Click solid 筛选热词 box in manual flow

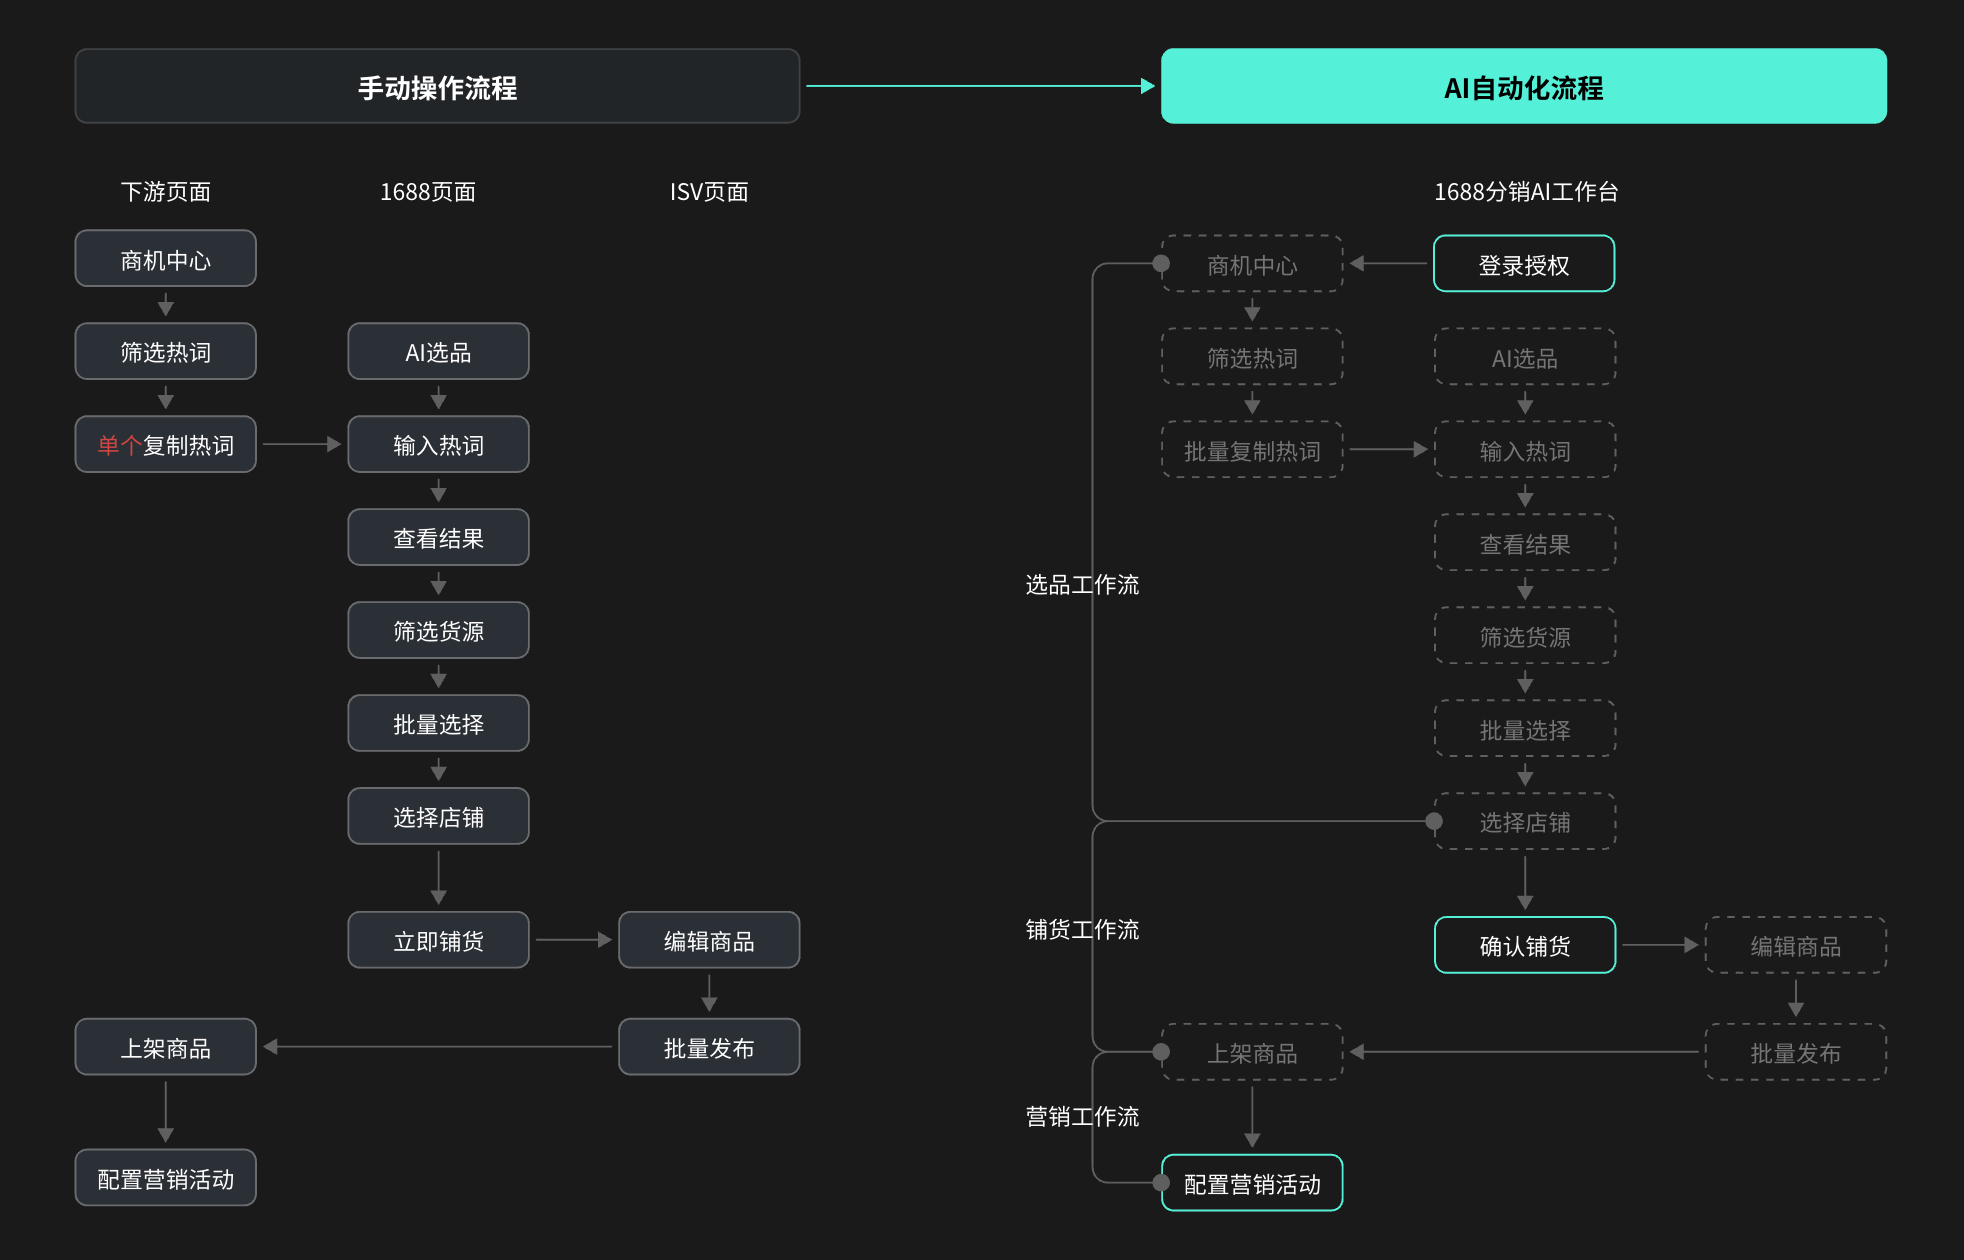(166, 351)
